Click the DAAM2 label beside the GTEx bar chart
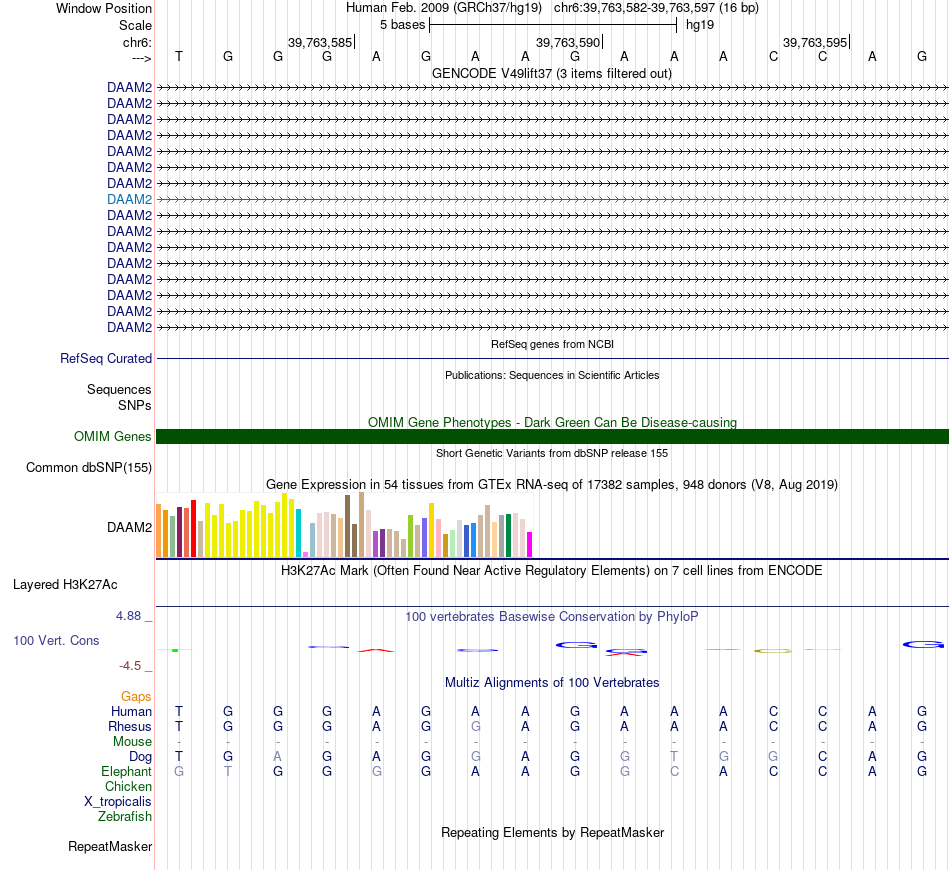This screenshot has height=870, width=950. click(129, 528)
